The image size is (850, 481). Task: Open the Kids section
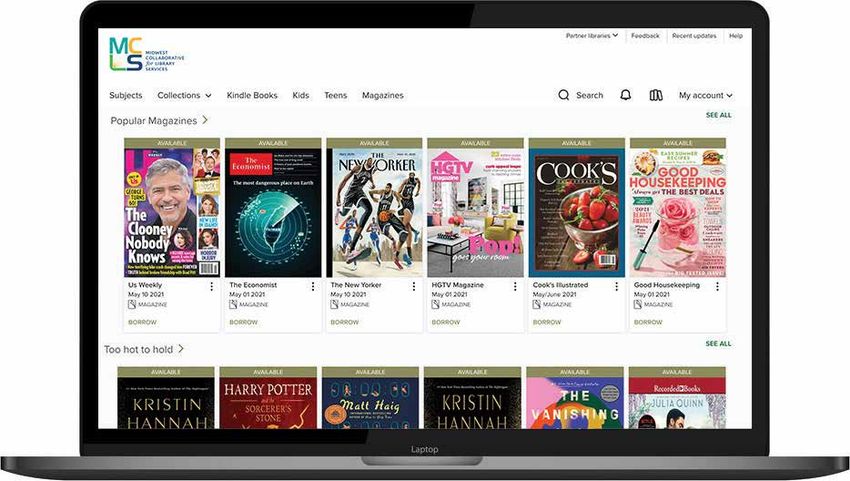coord(301,95)
